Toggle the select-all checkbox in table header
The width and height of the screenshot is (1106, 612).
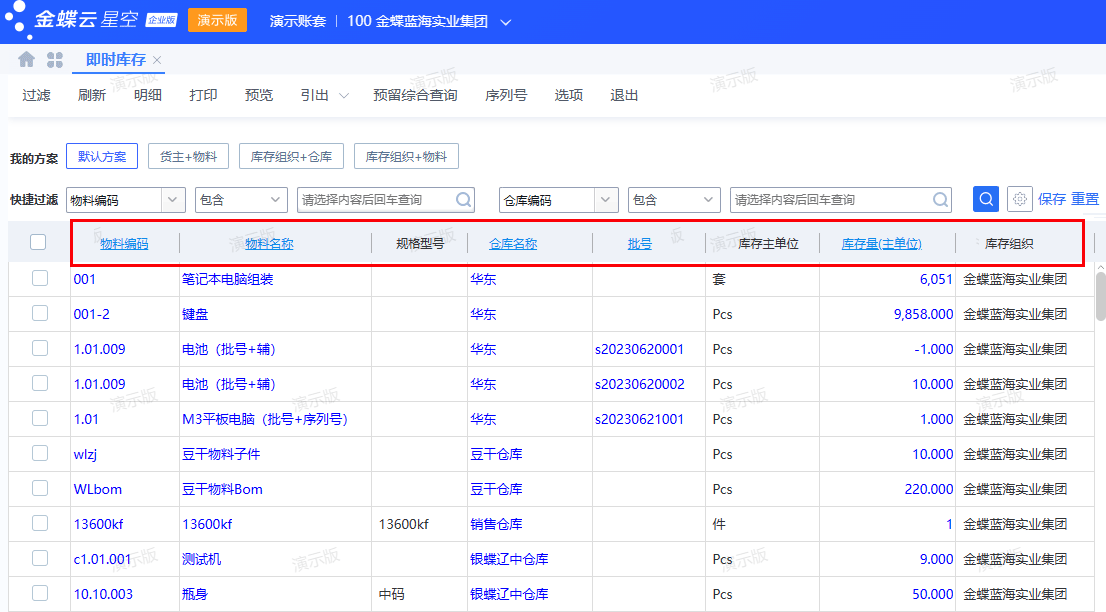point(40,243)
